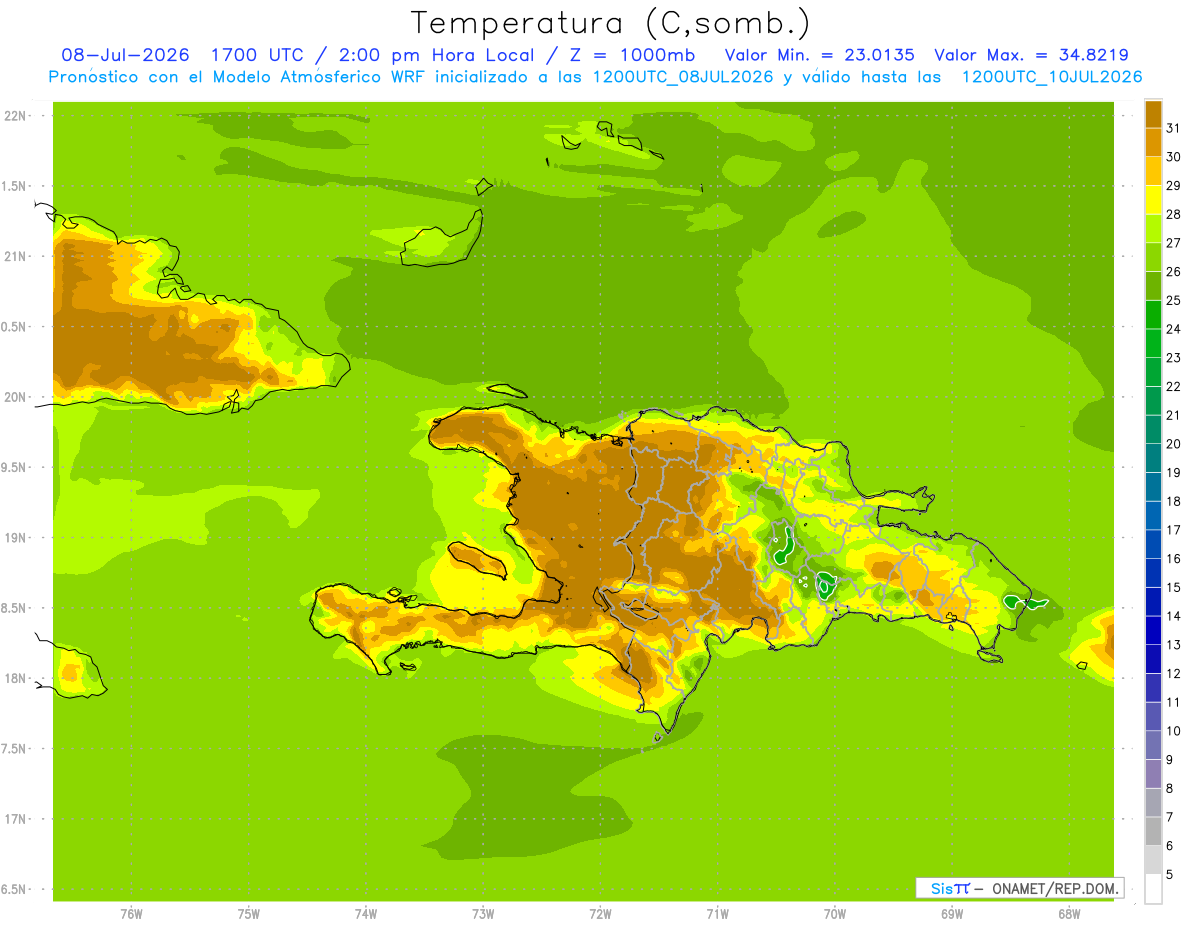Select the initialization stamp "1200UTC_08JUL2026"
This screenshot has height=927, width=1200.
683,77
